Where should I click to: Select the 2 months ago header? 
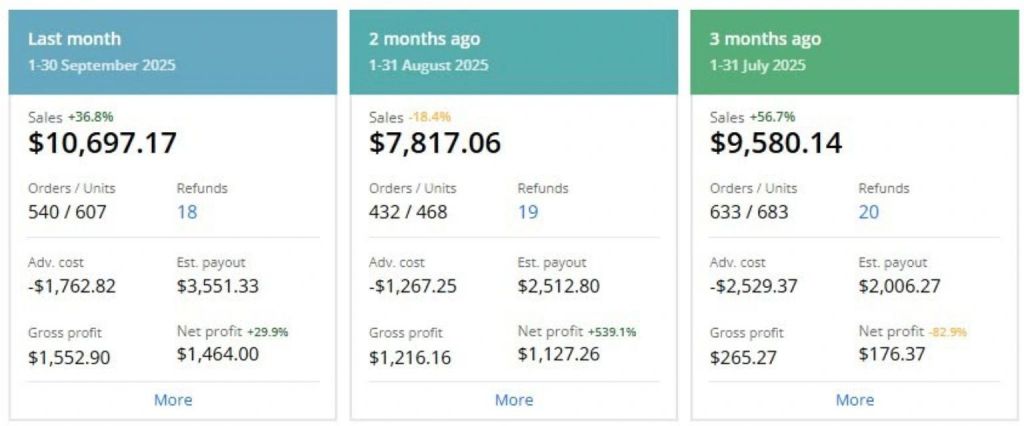(x=424, y=39)
